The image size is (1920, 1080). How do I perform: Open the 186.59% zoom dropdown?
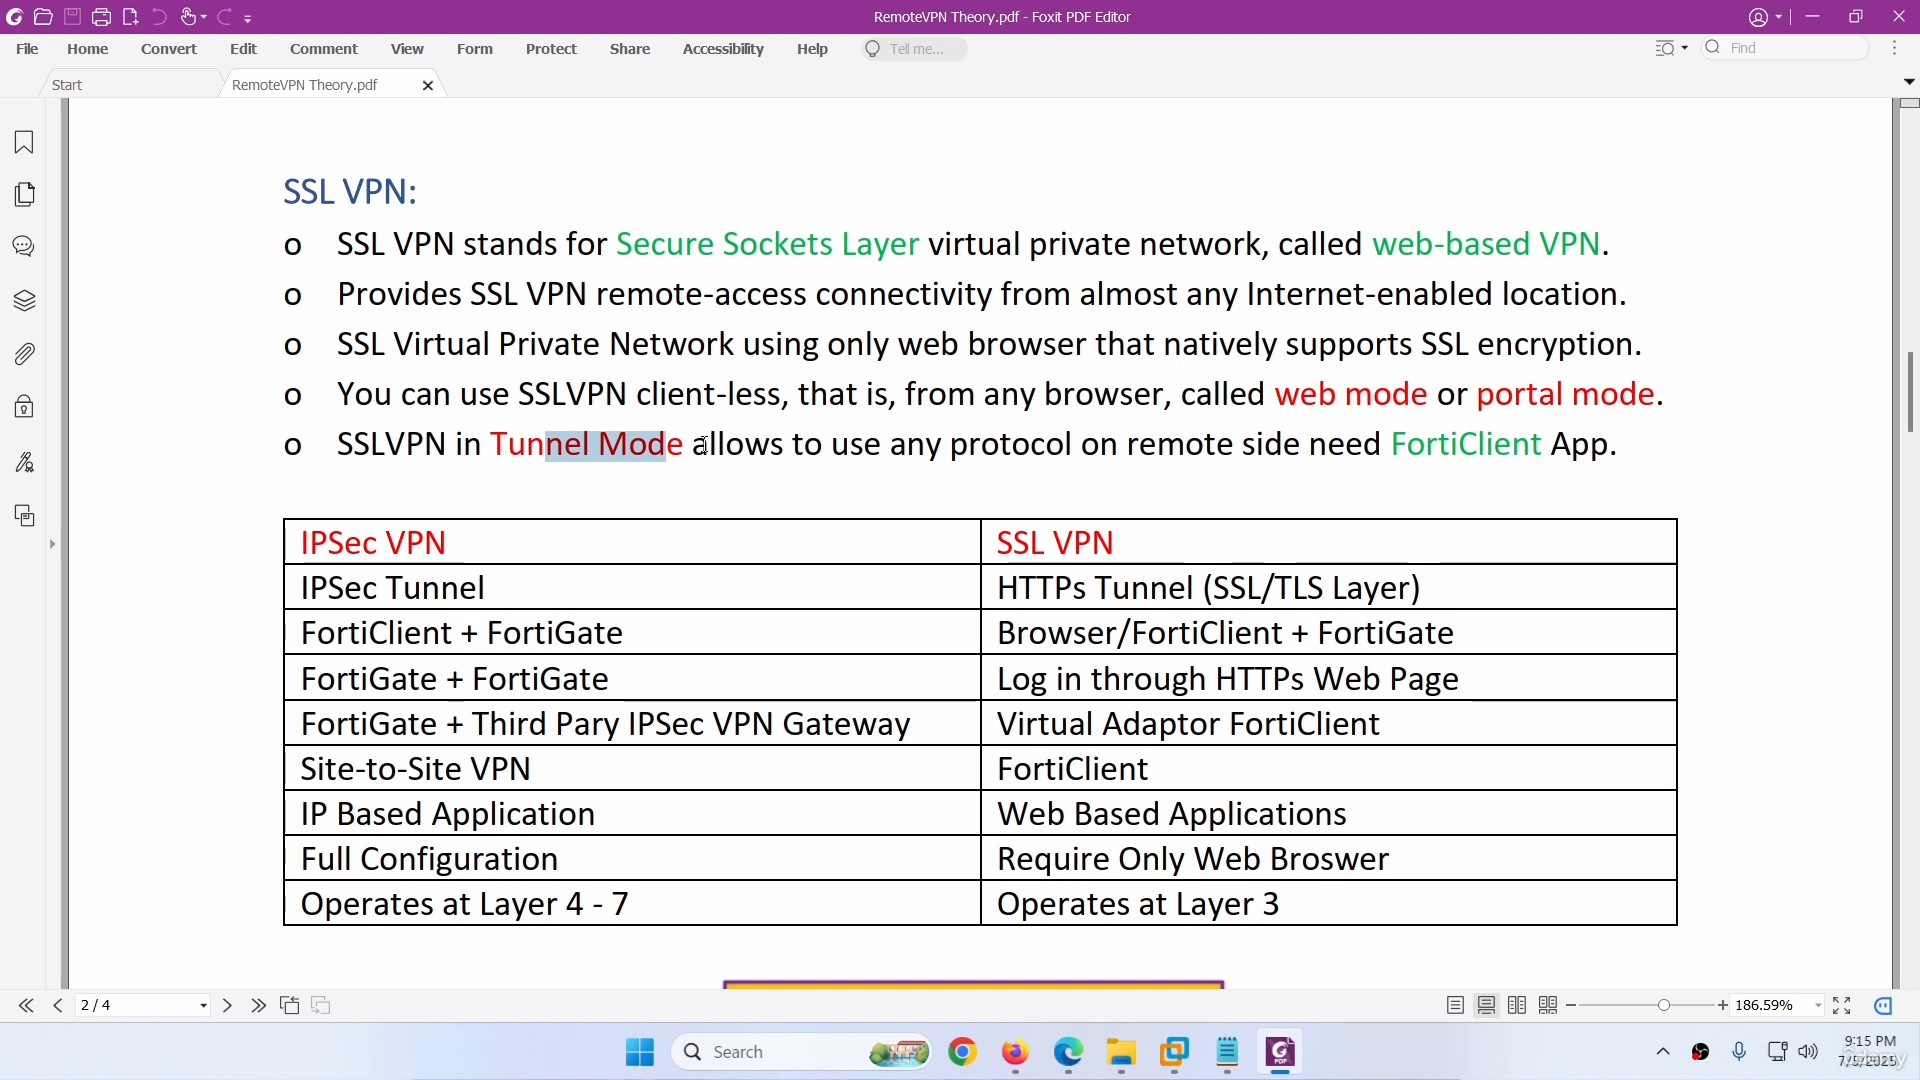(x=1818, y=1006)
